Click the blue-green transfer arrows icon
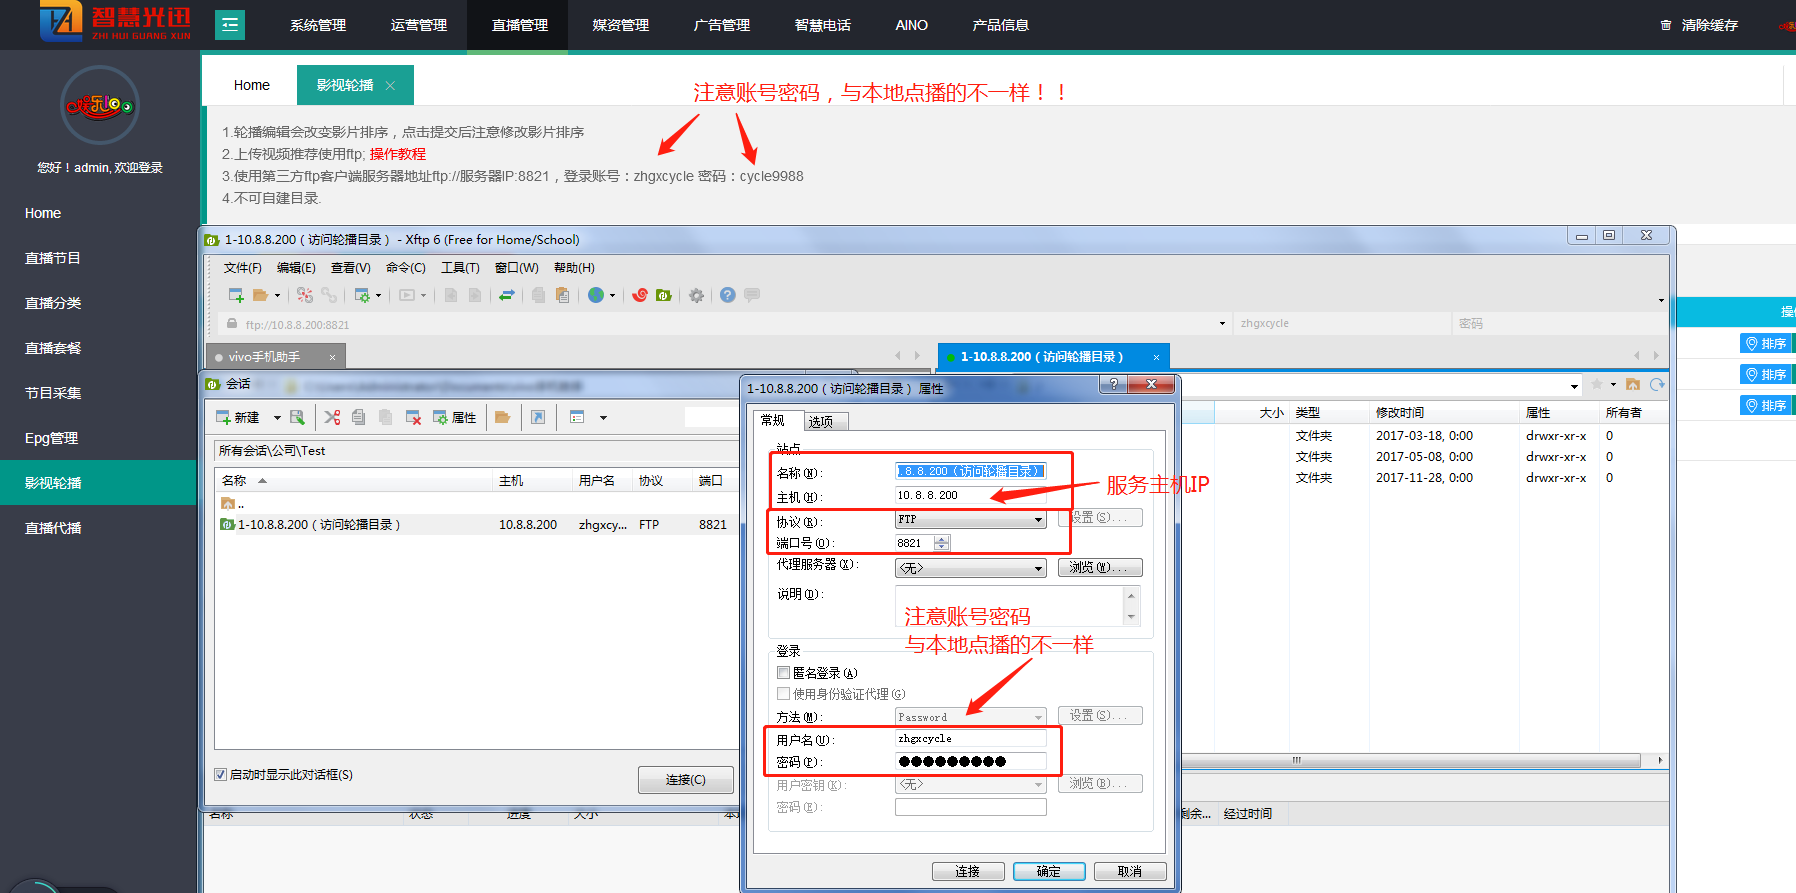1796x893 pixels. [x=507, y=295]
